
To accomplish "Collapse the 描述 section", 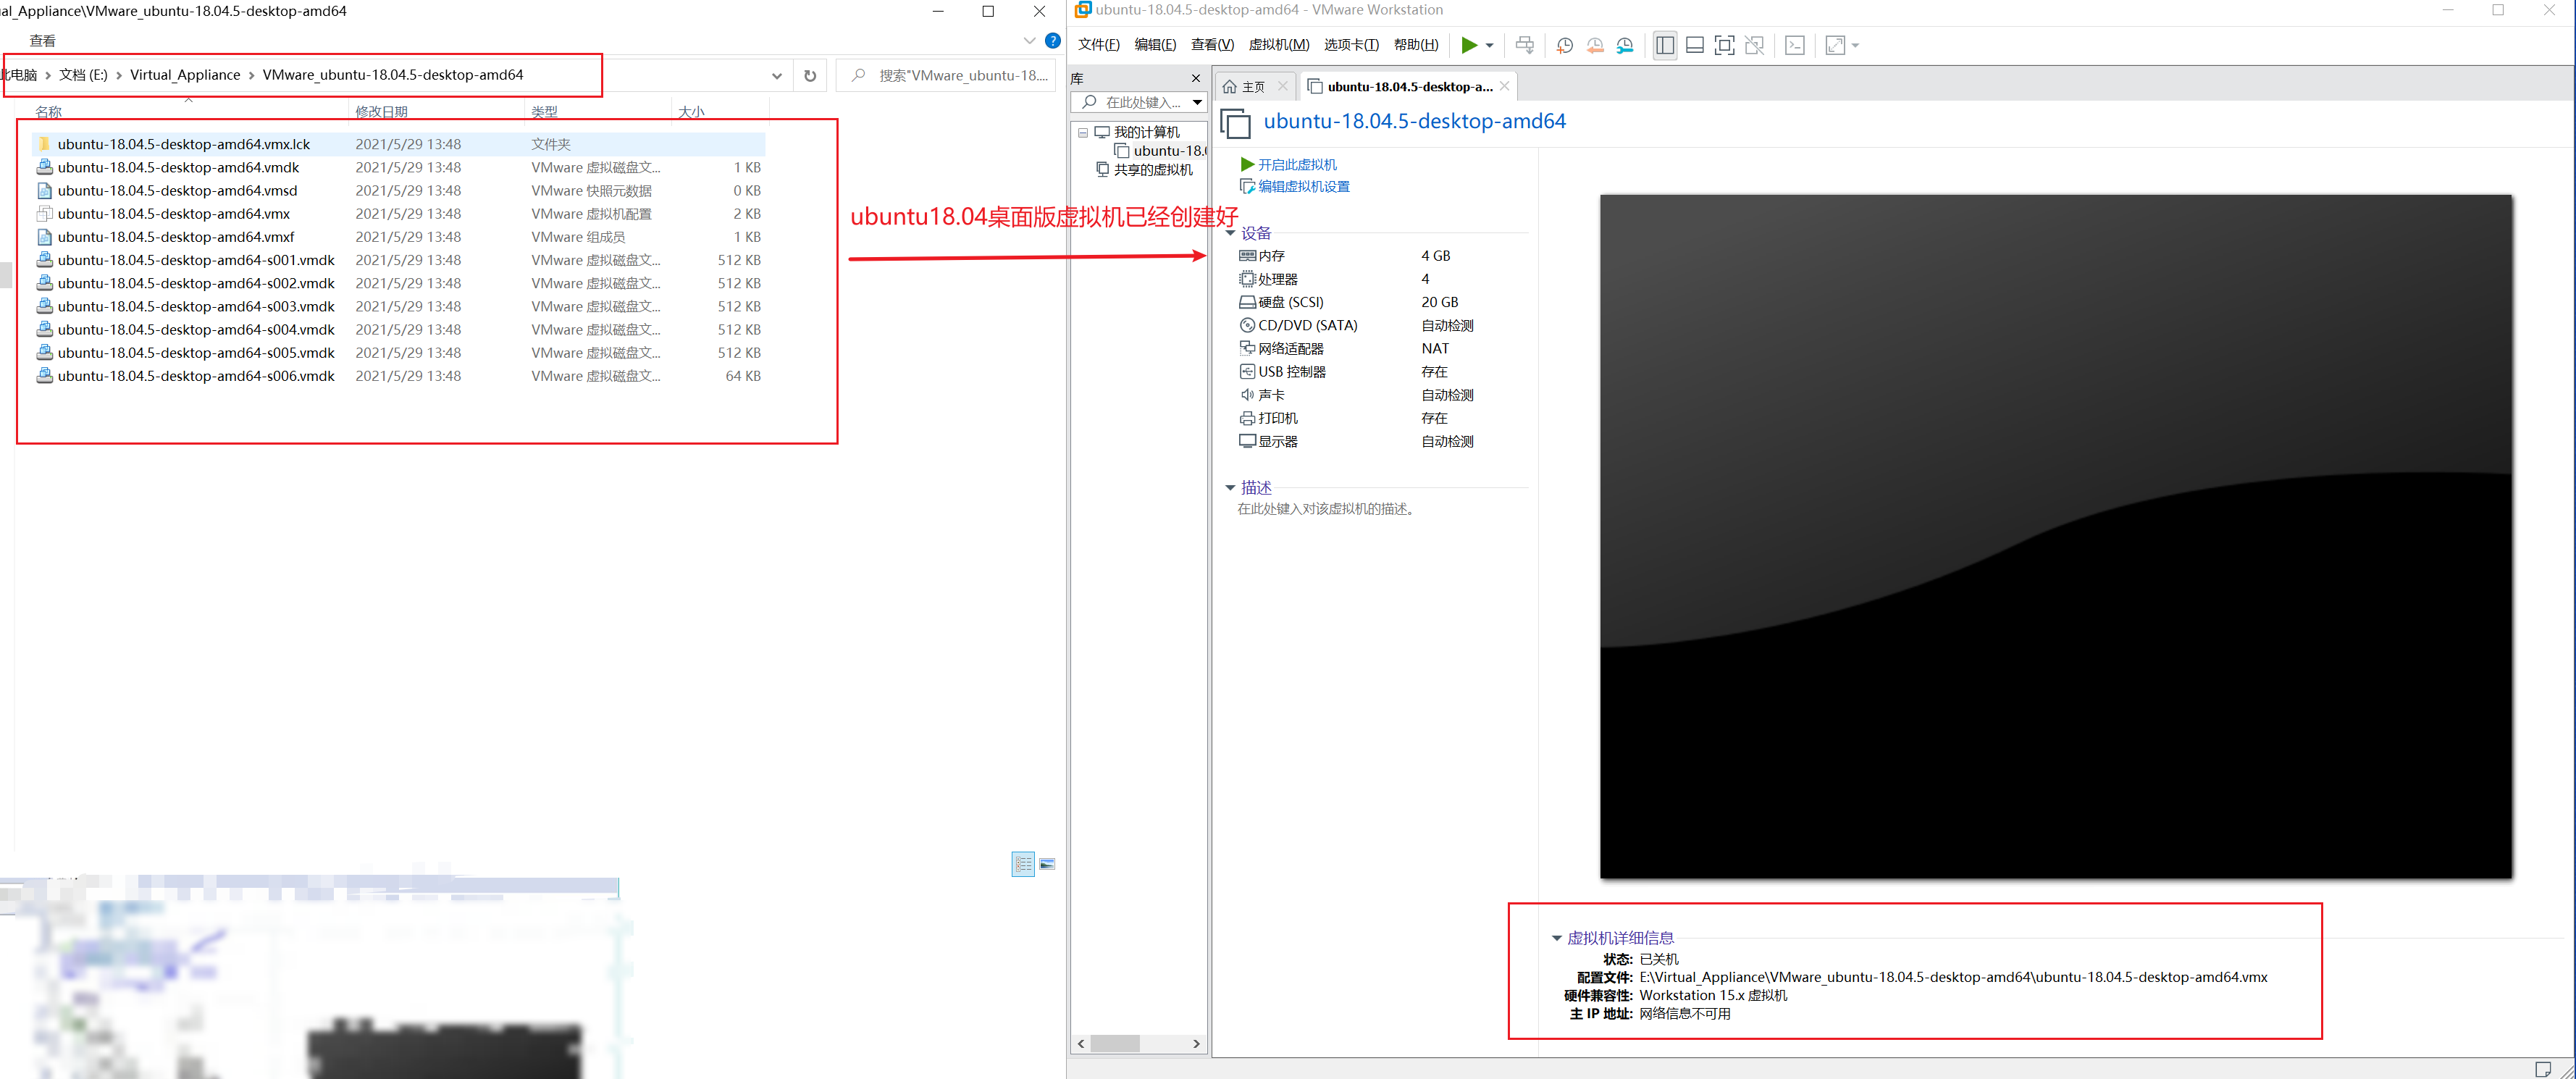I will [1230, 488].
